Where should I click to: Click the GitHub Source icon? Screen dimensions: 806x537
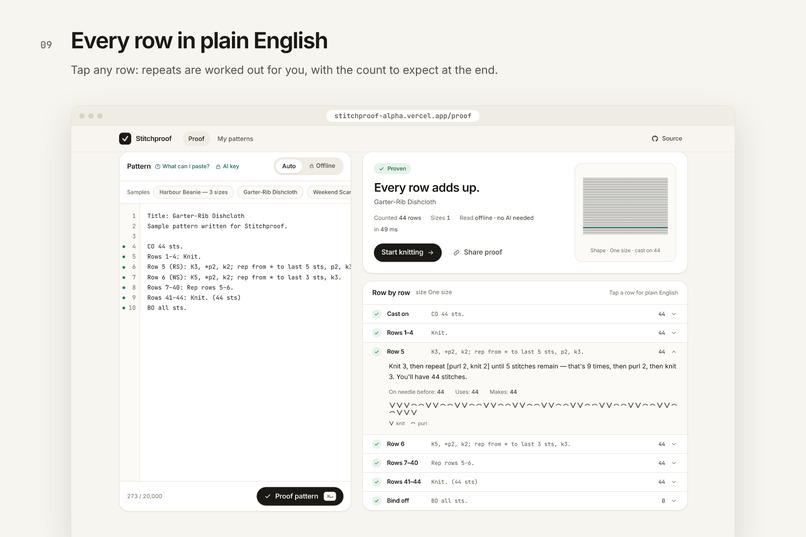[x=654, y=139]
